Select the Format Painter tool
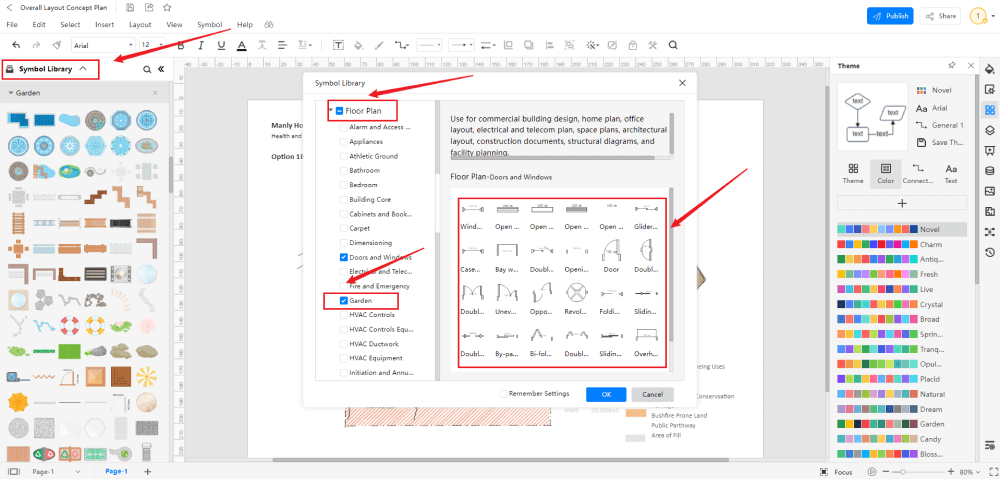This screenshot has width=1000, height=480. [56, 45]
